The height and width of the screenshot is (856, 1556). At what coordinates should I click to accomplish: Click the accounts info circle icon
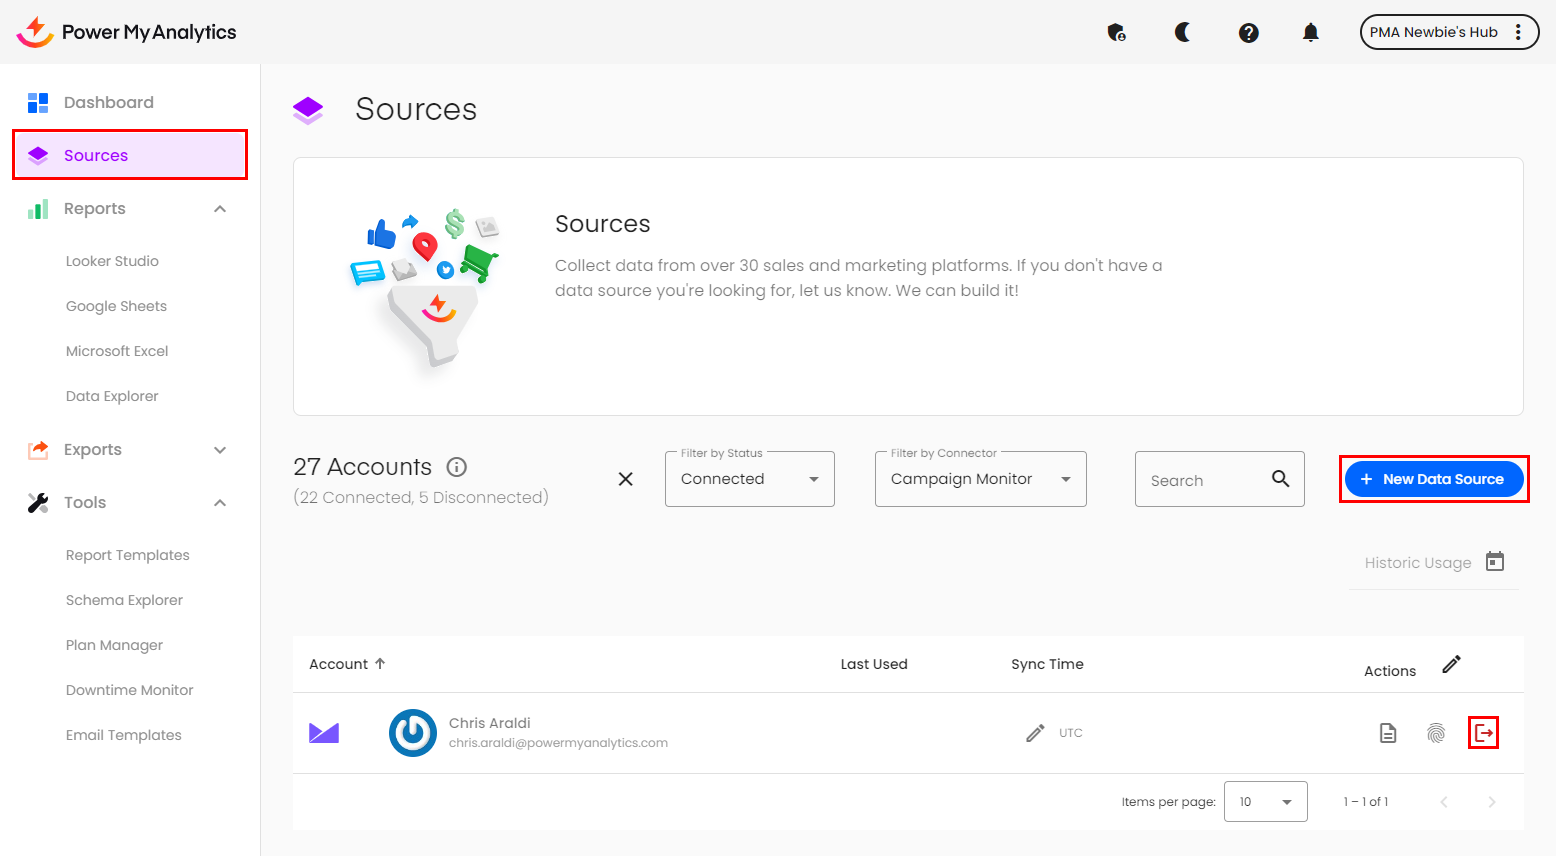457,467
